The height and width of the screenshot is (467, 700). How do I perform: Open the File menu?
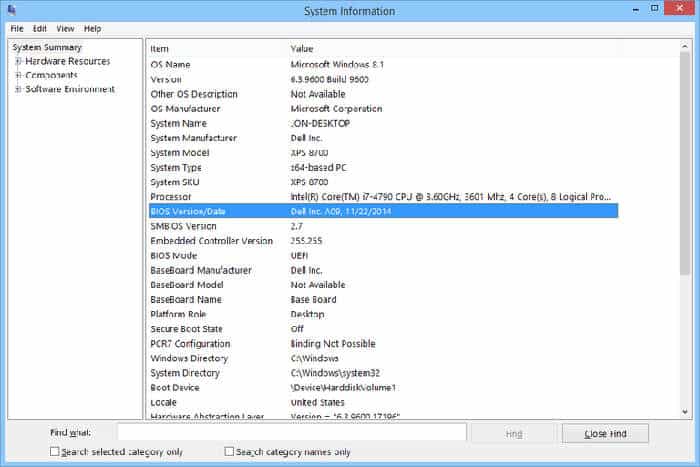click(x=16, y=29)
